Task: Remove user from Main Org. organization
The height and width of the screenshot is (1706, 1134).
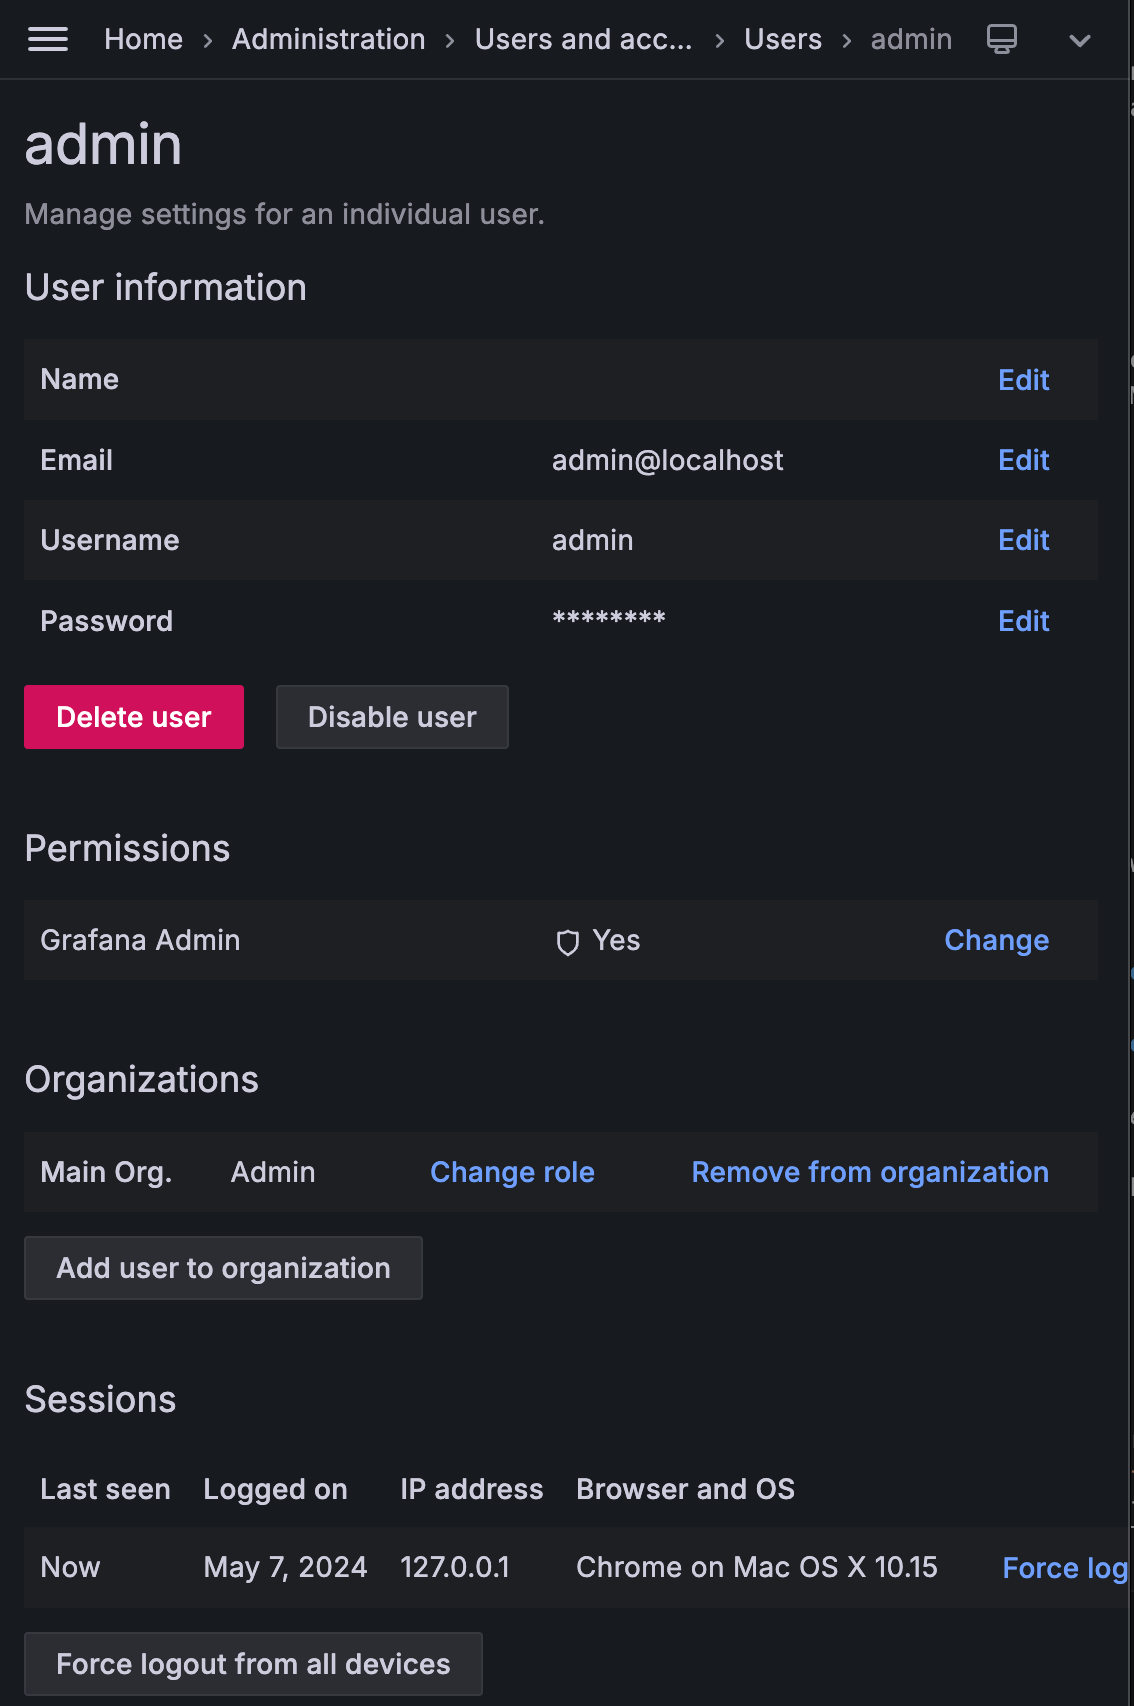Action: tap(870, 1172)
